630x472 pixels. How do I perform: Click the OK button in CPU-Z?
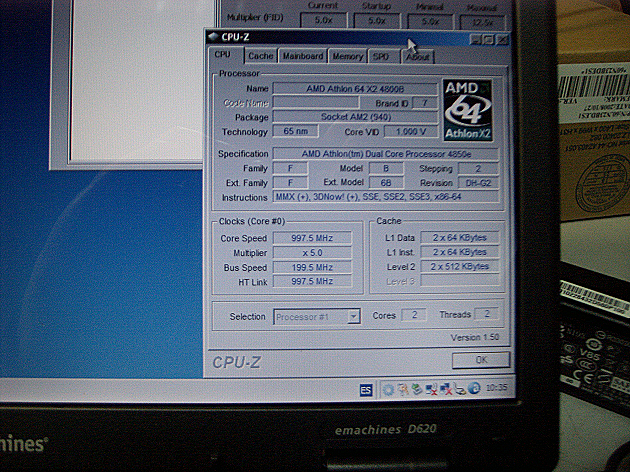click(481, 360)
